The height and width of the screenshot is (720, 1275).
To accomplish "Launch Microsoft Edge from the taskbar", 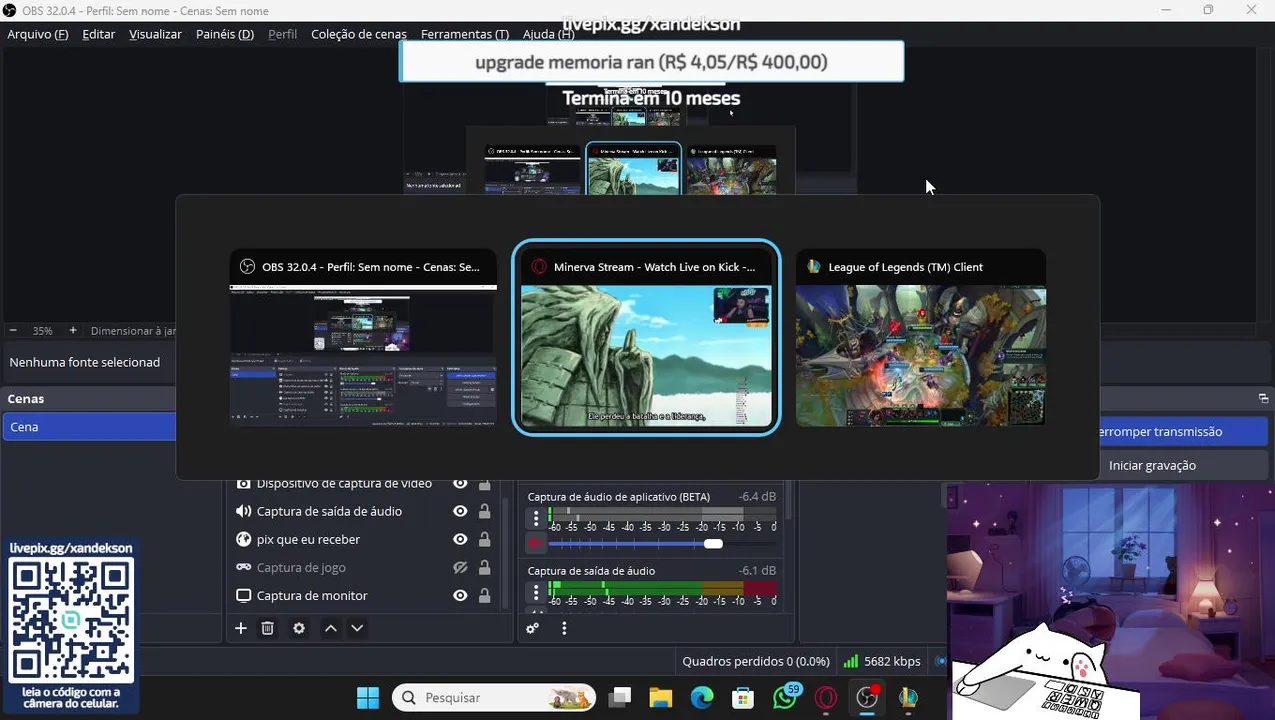I will pos(702,697).
